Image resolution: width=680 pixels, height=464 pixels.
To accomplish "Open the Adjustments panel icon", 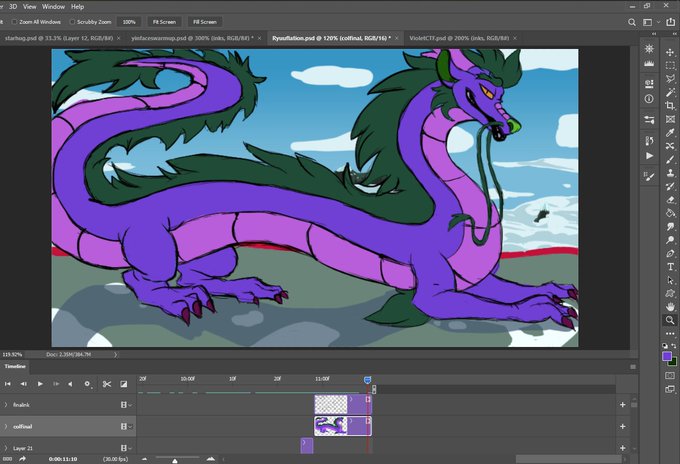I will [649, 120].
